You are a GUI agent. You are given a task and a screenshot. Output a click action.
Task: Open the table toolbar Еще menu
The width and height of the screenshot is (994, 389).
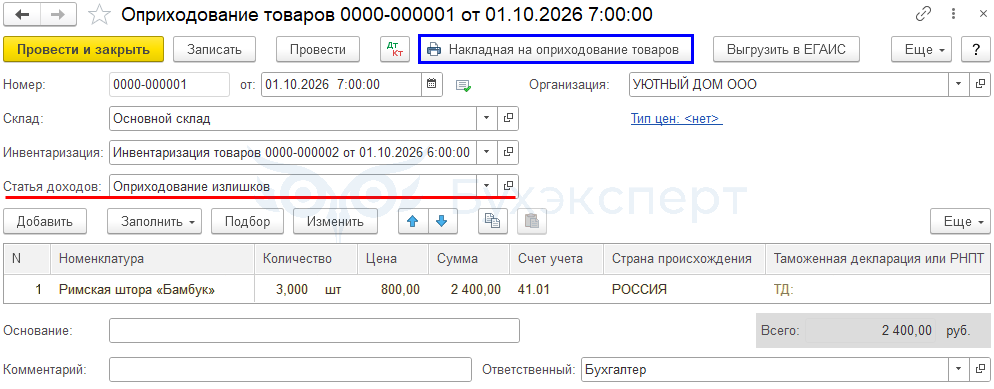tap(960, 222)
